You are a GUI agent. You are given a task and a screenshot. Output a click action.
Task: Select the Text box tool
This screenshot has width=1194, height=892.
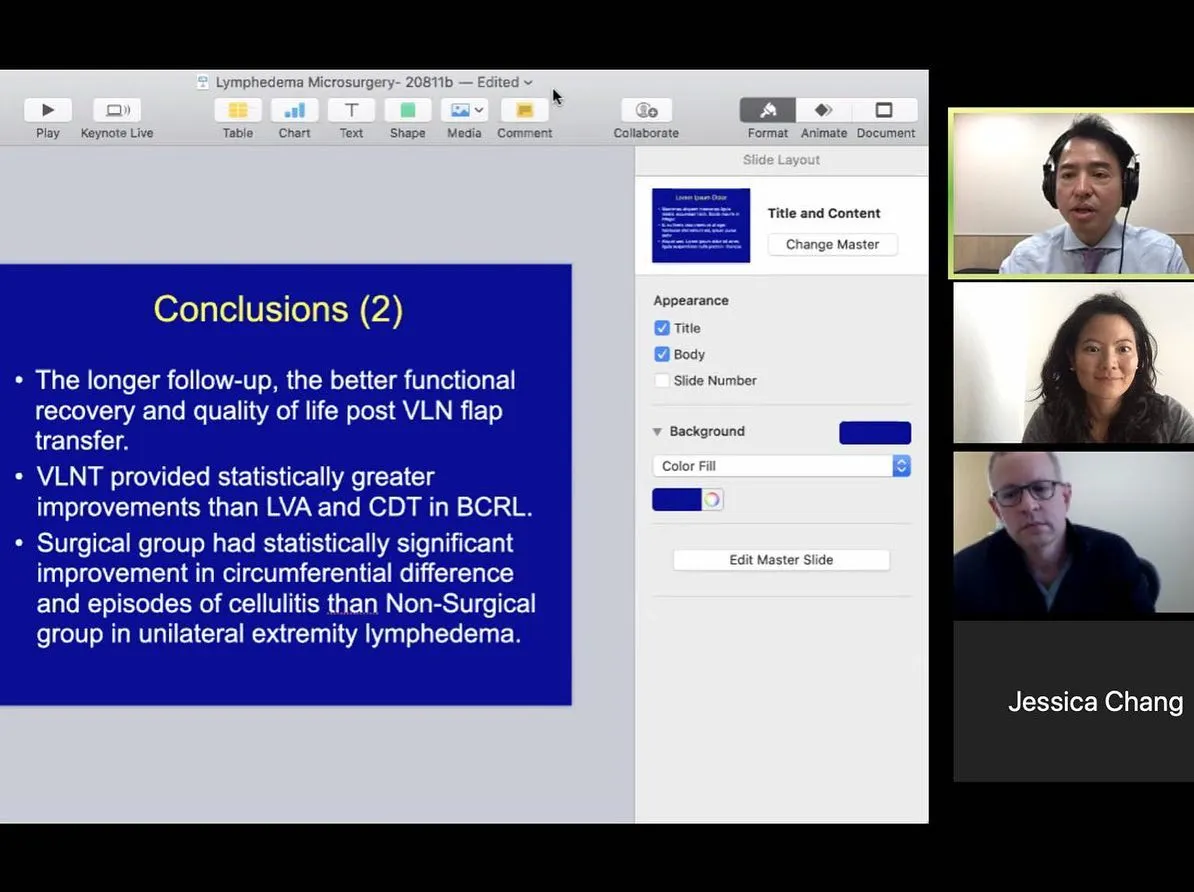pos(351,111)
